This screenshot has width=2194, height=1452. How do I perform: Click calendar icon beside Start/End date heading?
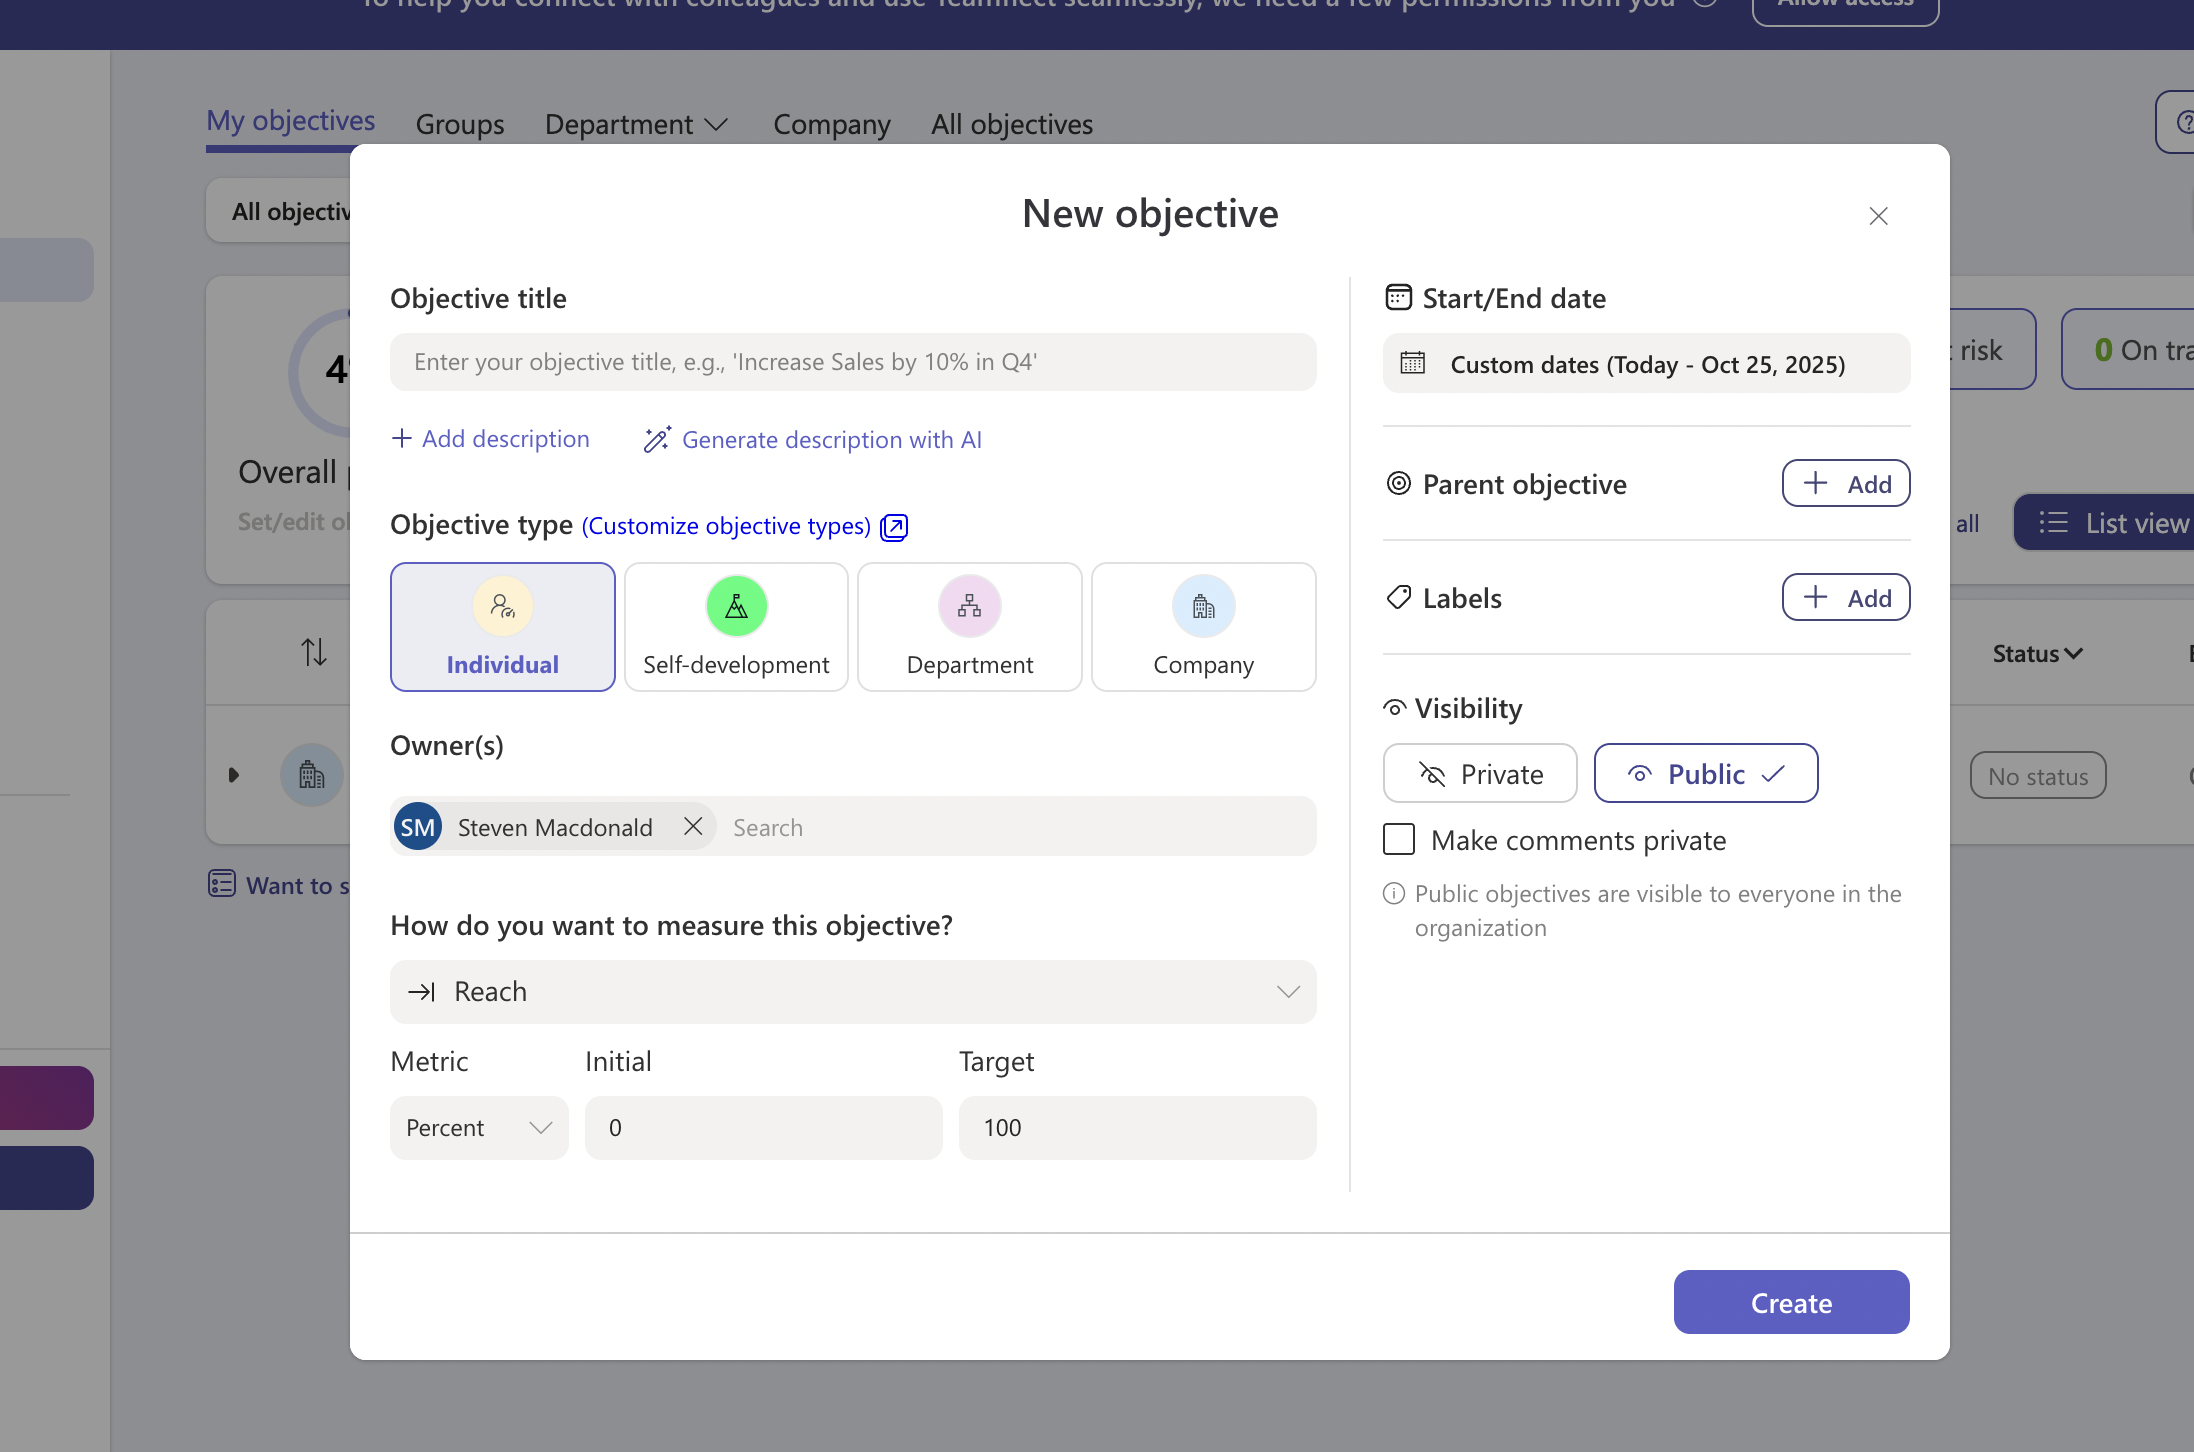(1399, 297)
